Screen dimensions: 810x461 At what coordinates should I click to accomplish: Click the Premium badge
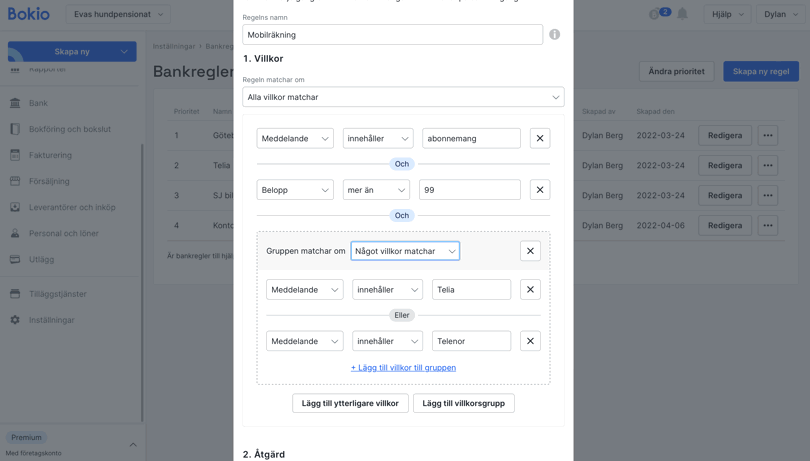(26, 437)
